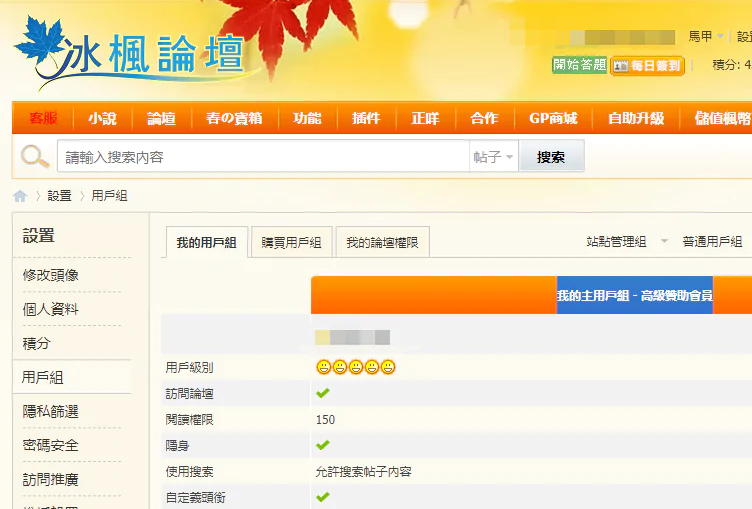
Task: Open the 正咩 nav item
Action: [x=425, y=118]
